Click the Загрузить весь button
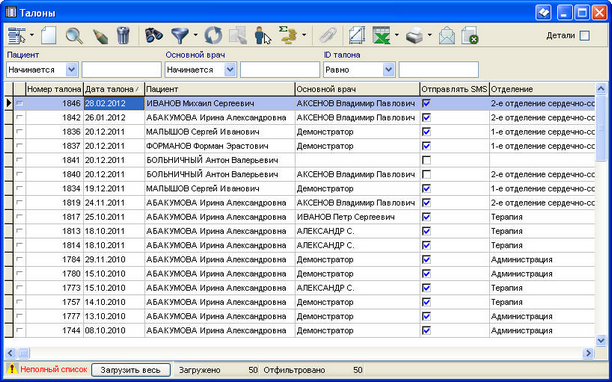 point(131,370)
